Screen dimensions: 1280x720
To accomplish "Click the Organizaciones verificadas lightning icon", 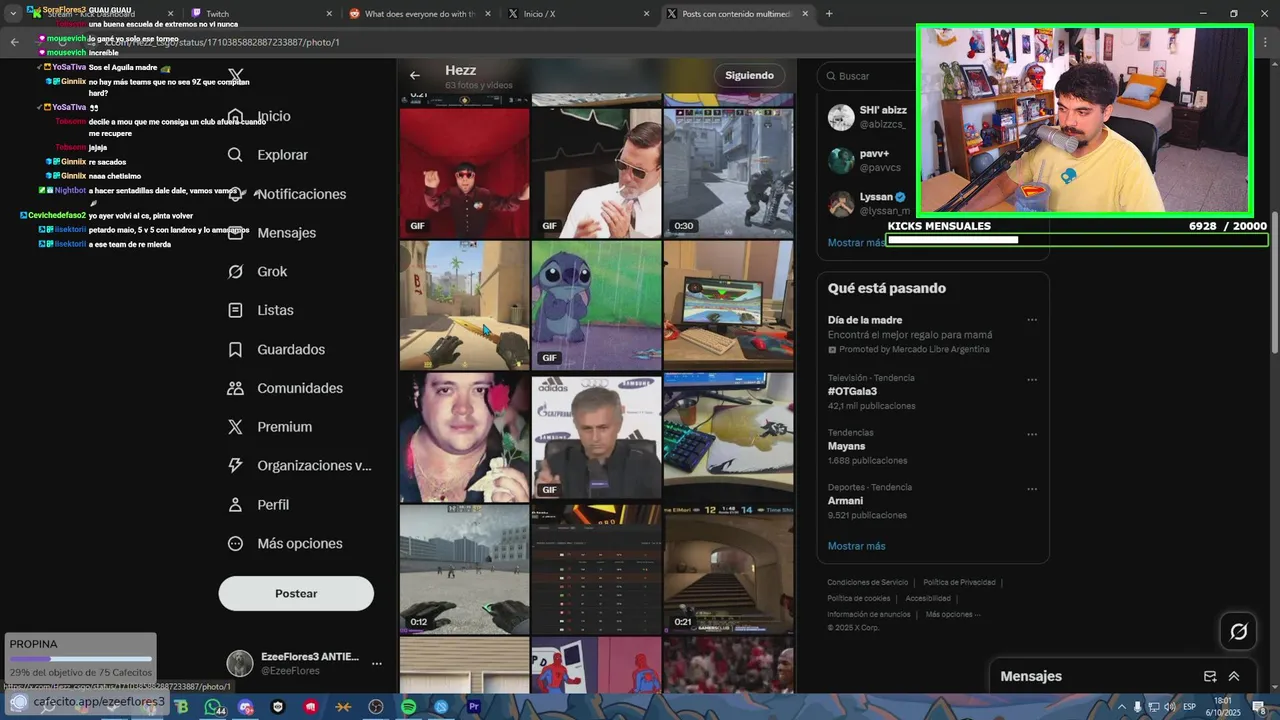I will (235, 466).
